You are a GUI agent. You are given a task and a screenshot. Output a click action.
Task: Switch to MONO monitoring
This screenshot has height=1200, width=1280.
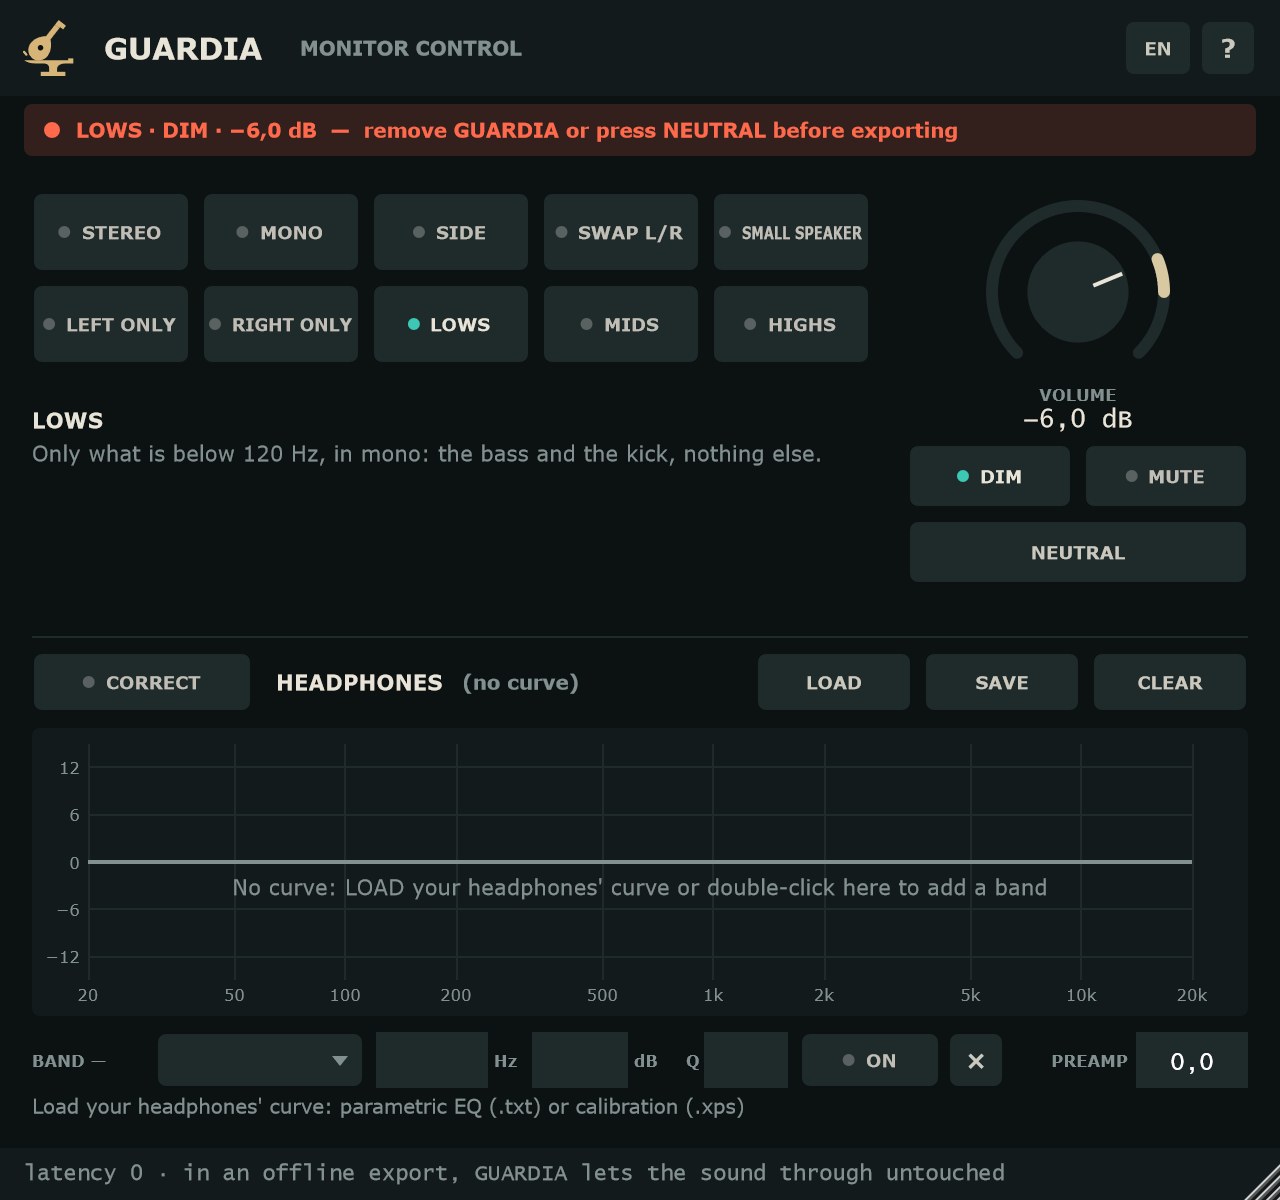(x=281, y=232)
